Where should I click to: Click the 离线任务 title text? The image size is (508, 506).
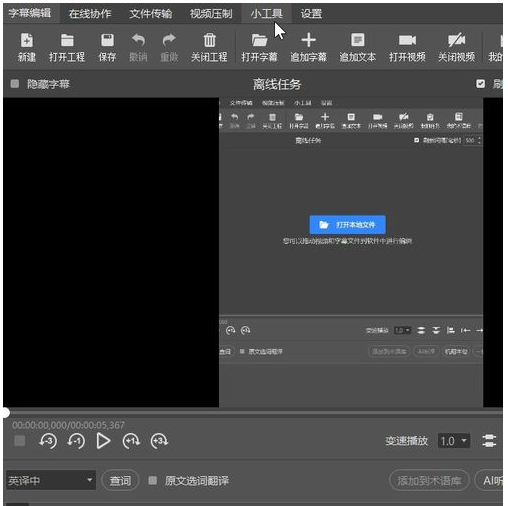277,84
